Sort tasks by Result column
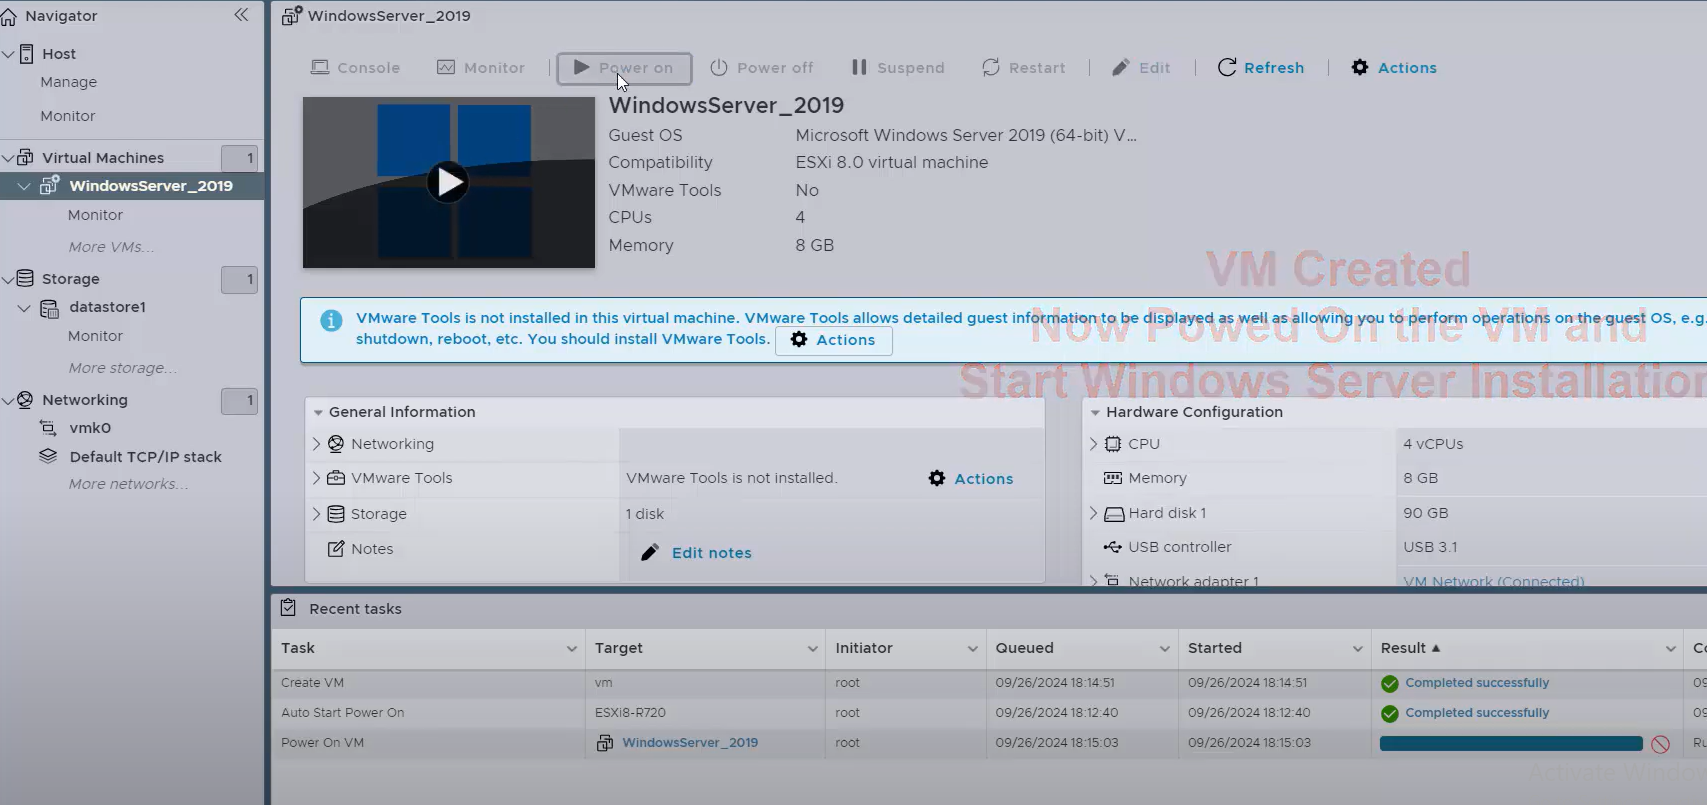Viewport: 1707px width, 805px height. click(1410, 648)
